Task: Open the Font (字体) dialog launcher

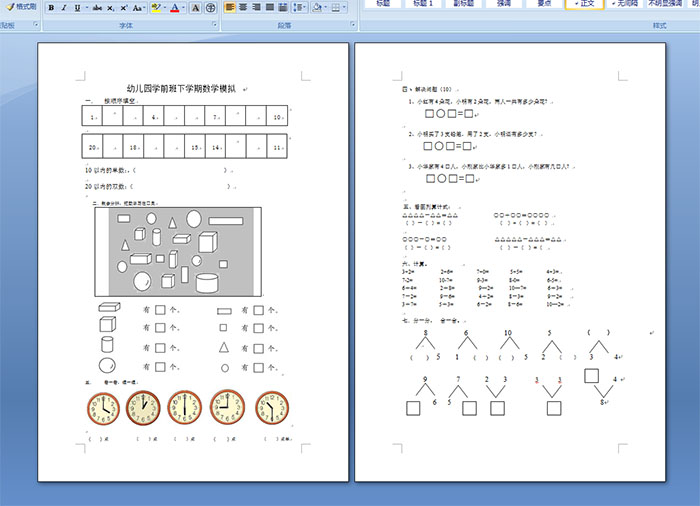Action: coord(214,25)
